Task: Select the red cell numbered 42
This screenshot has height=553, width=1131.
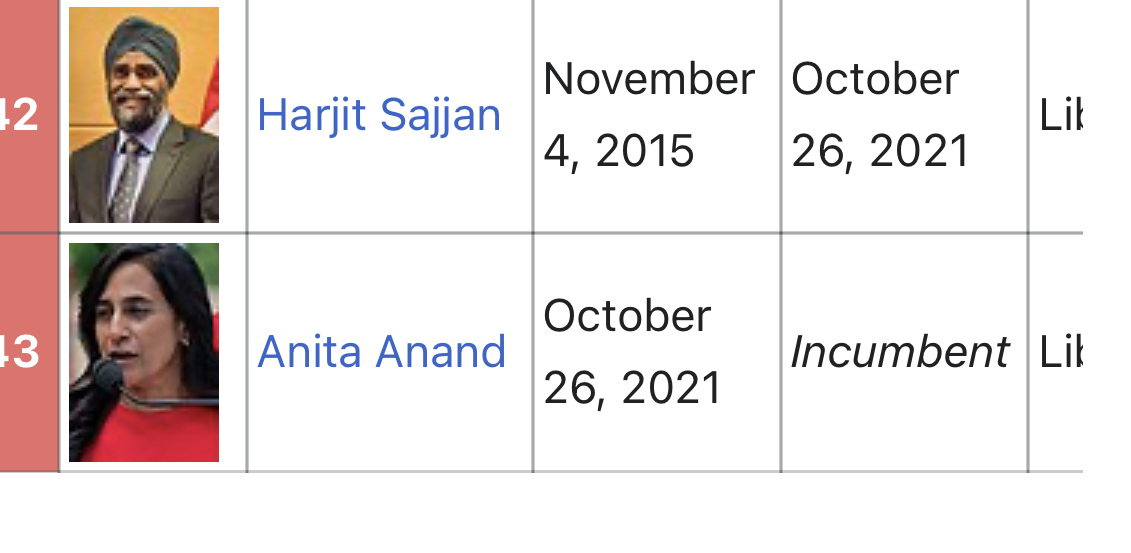Action: pos(29,116)
